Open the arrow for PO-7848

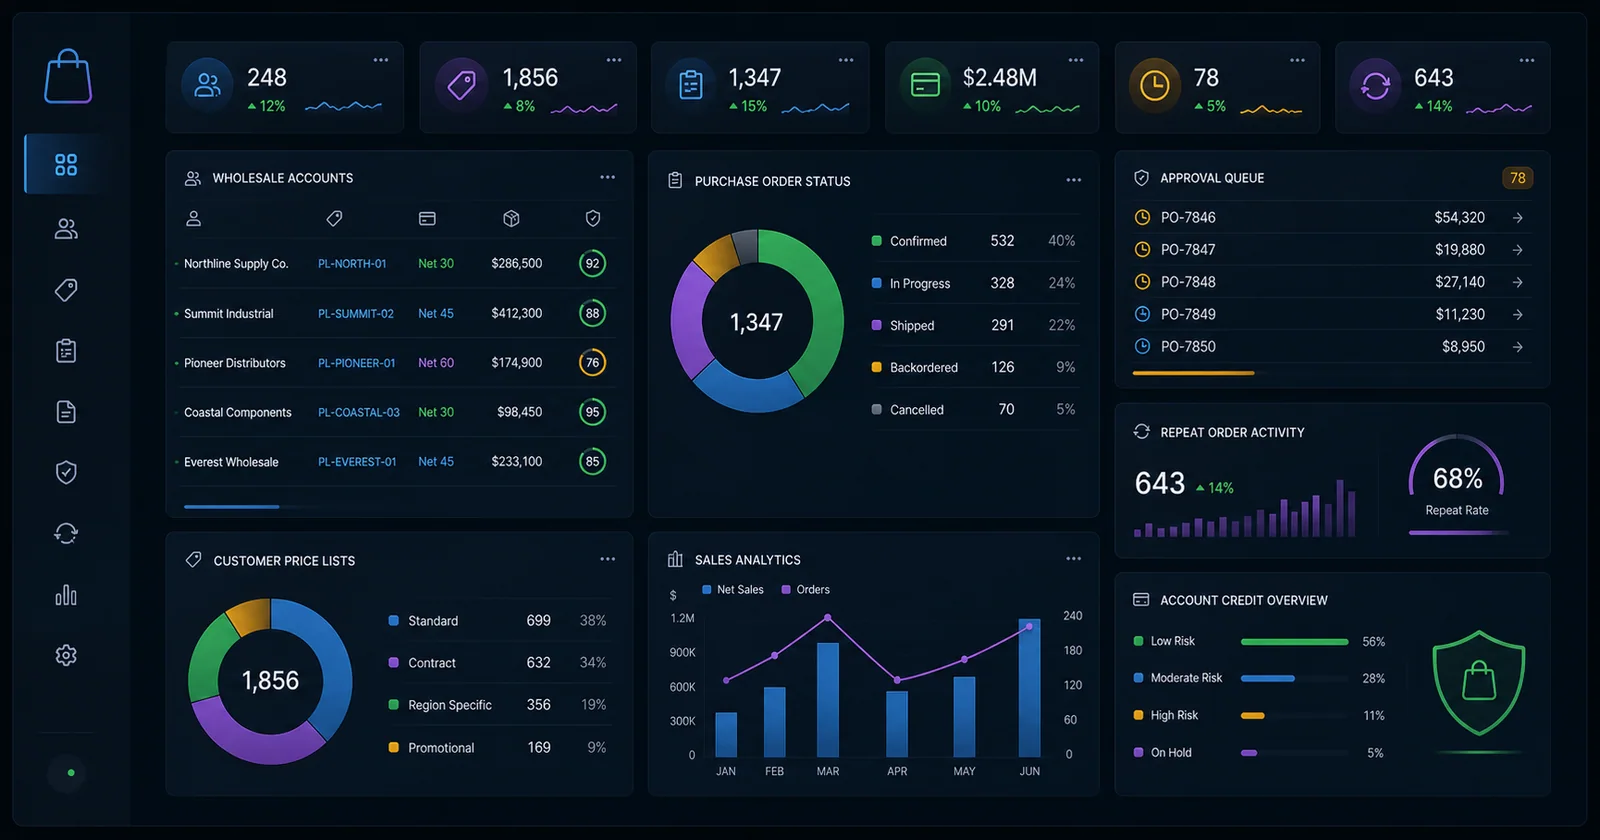[1518, 282]
